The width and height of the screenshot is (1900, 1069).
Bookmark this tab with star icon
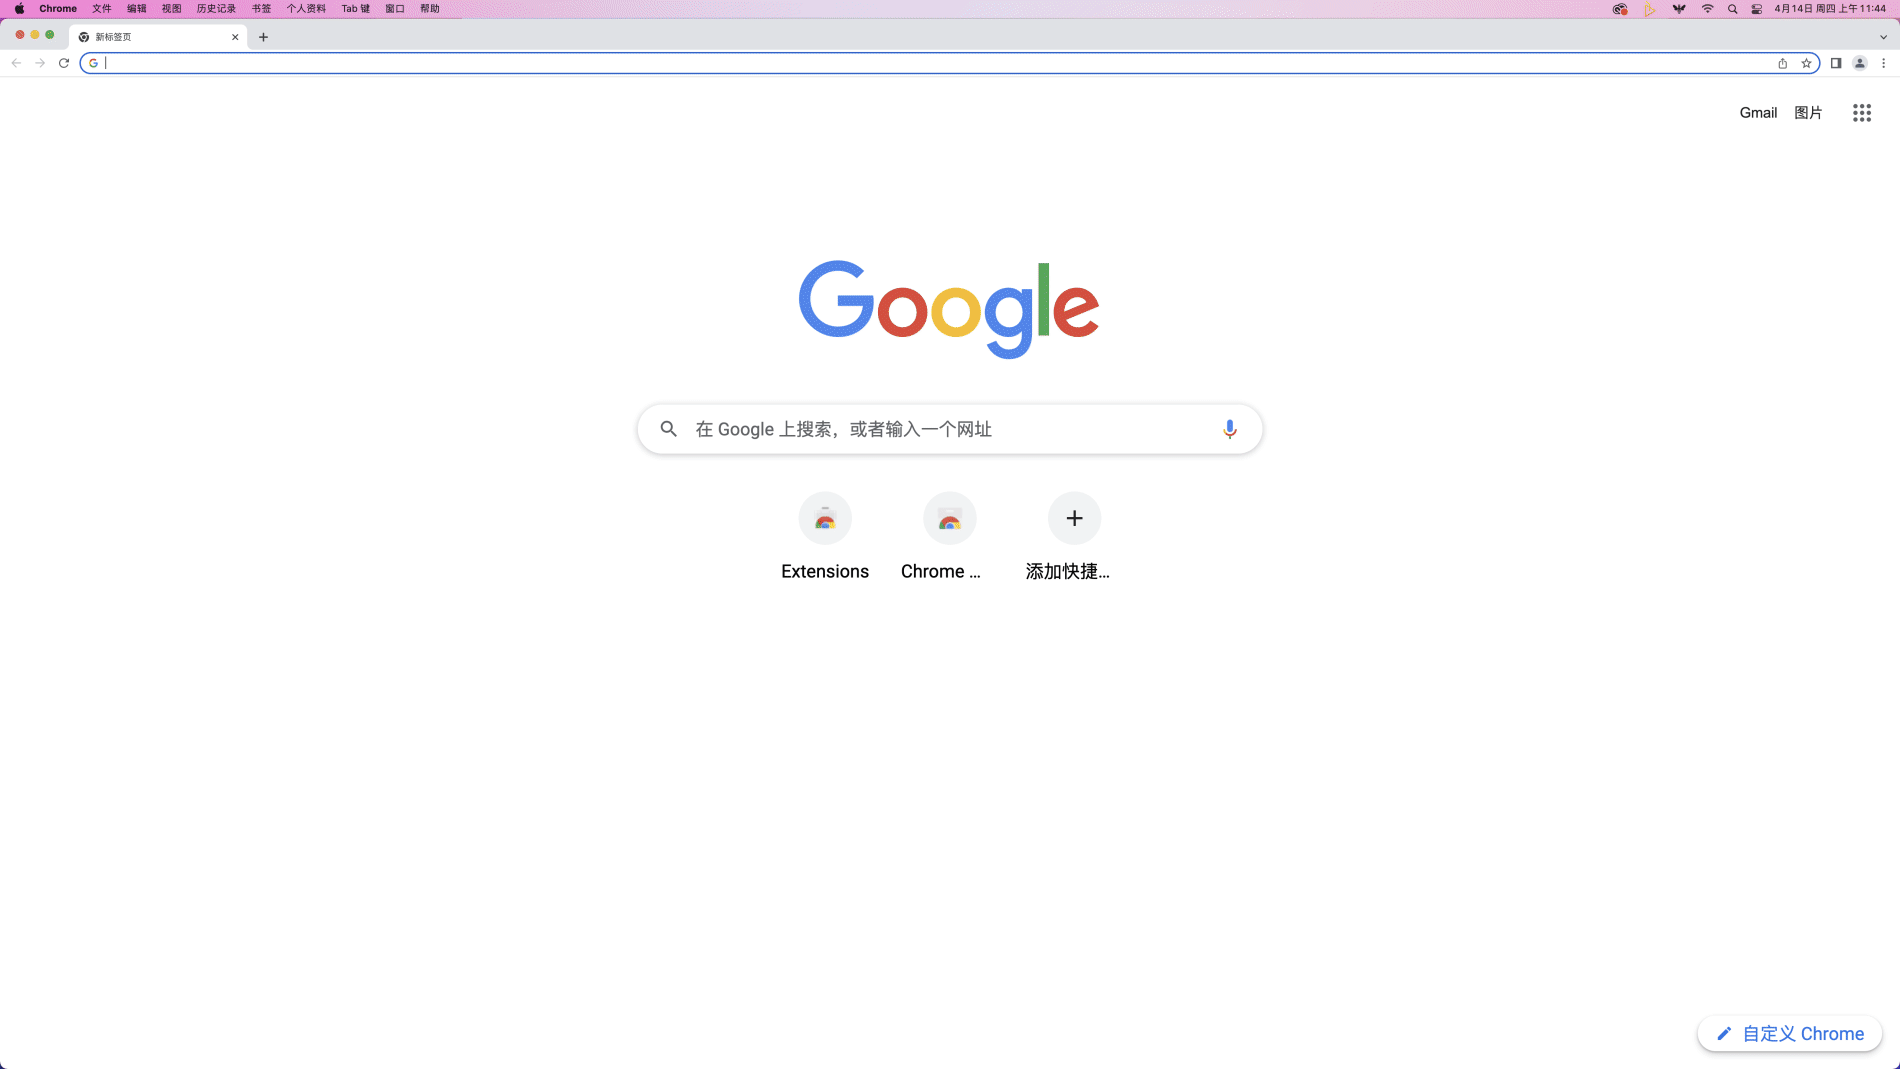[1806, 63]
